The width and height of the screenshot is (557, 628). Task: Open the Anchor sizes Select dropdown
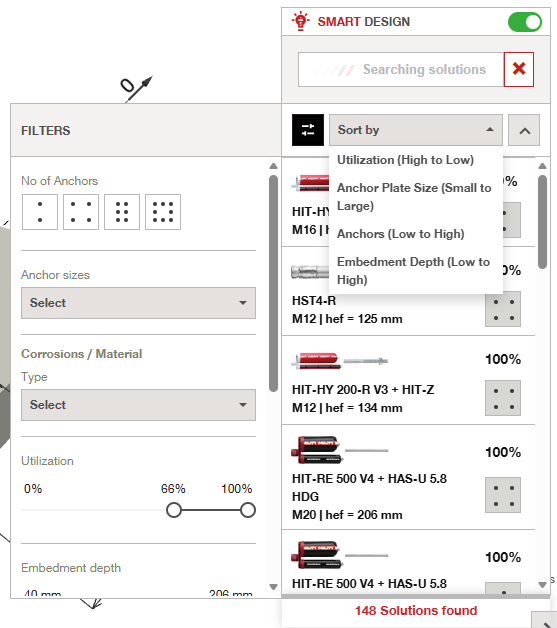(138, 303)
